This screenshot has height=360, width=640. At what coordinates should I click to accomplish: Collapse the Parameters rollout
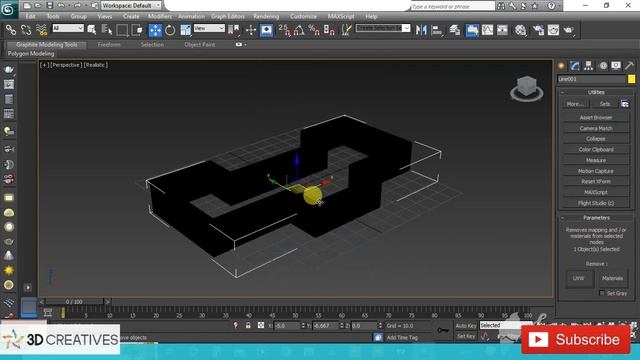point(596,218)
